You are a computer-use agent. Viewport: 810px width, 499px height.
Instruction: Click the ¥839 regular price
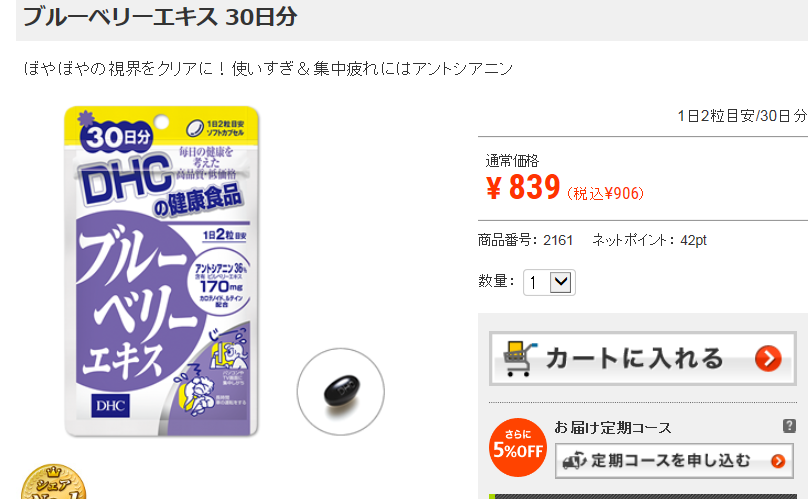click(x=523, y=187)
